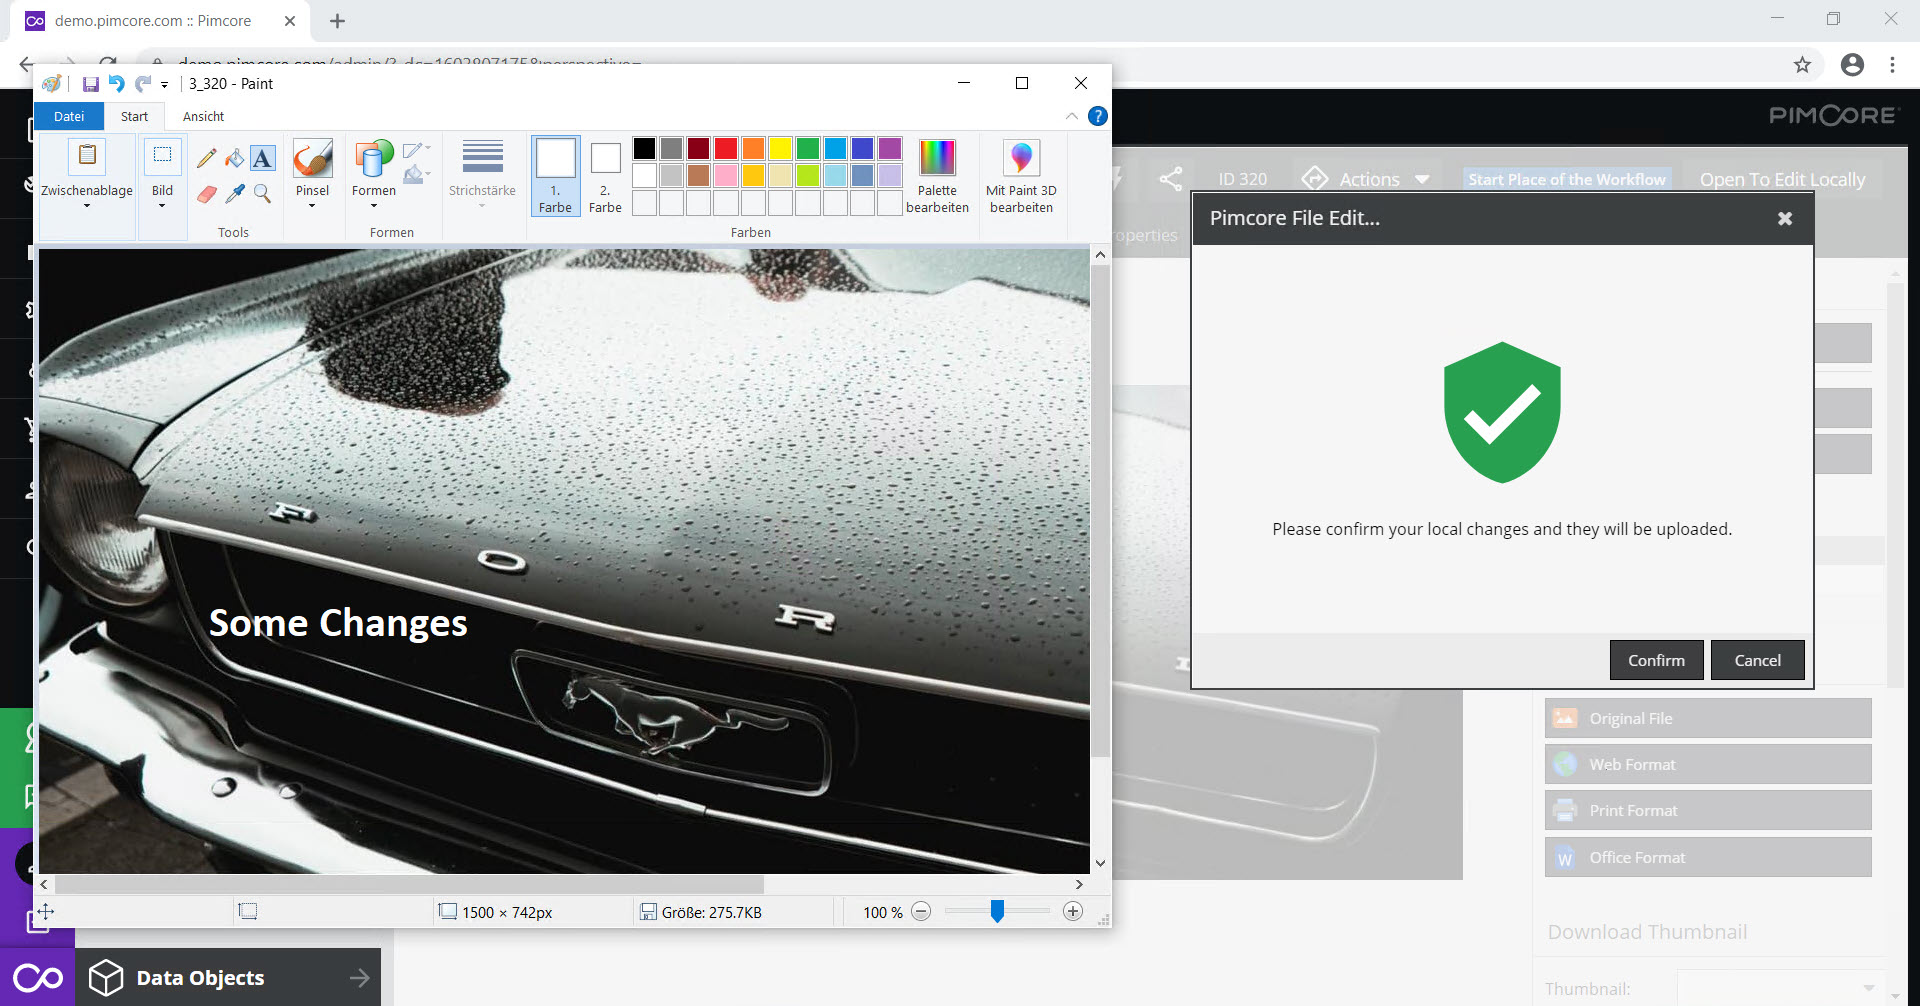Click the Chrome profile avatar icon

[x=1852, y=65]
